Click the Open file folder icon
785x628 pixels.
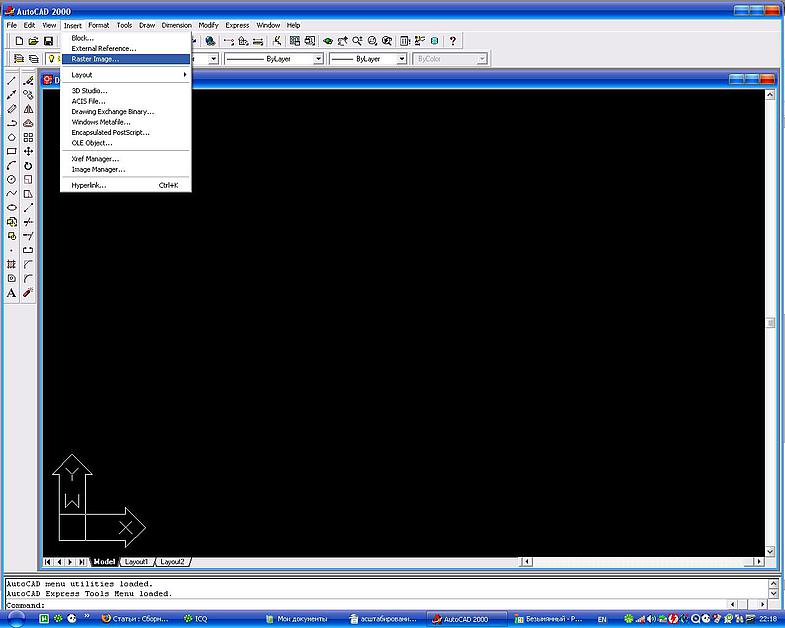[x=34, y=41]
